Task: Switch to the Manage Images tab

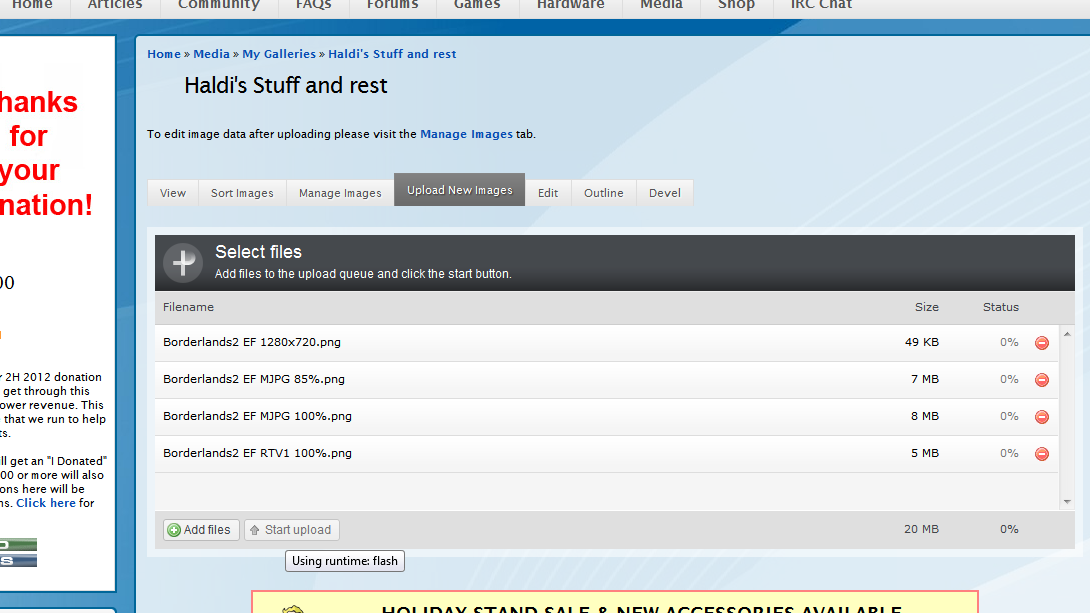Action: pos(340,193)
